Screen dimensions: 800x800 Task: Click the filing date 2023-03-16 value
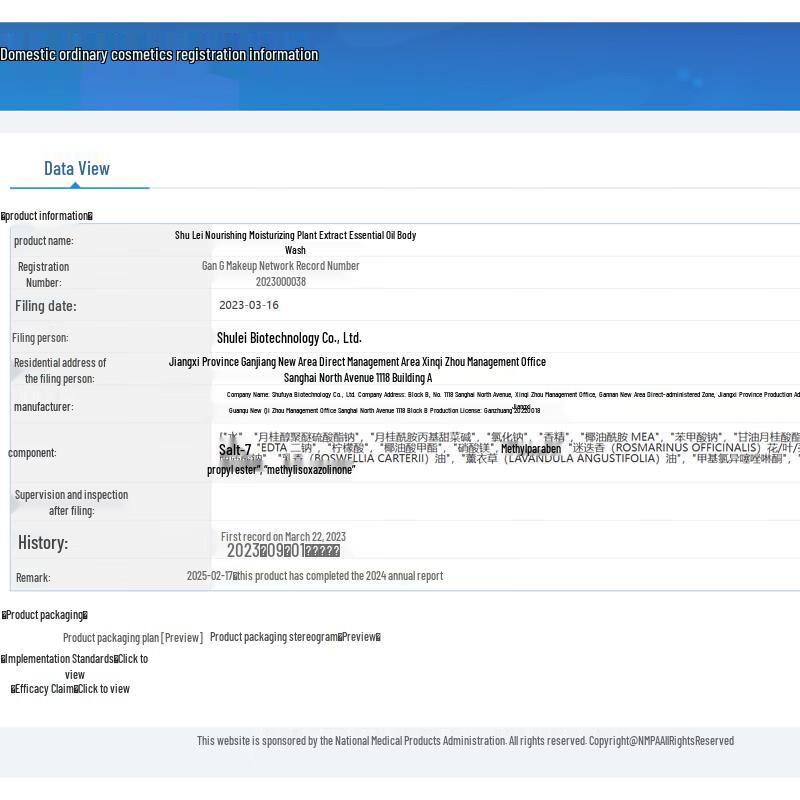point(249,306)
